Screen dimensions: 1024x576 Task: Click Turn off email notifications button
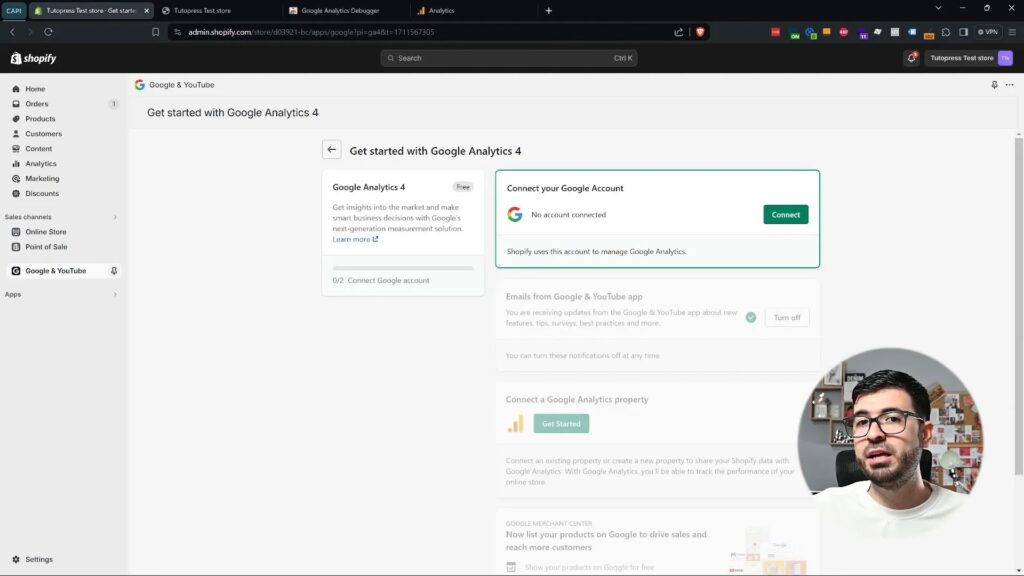tap(787, 317)
